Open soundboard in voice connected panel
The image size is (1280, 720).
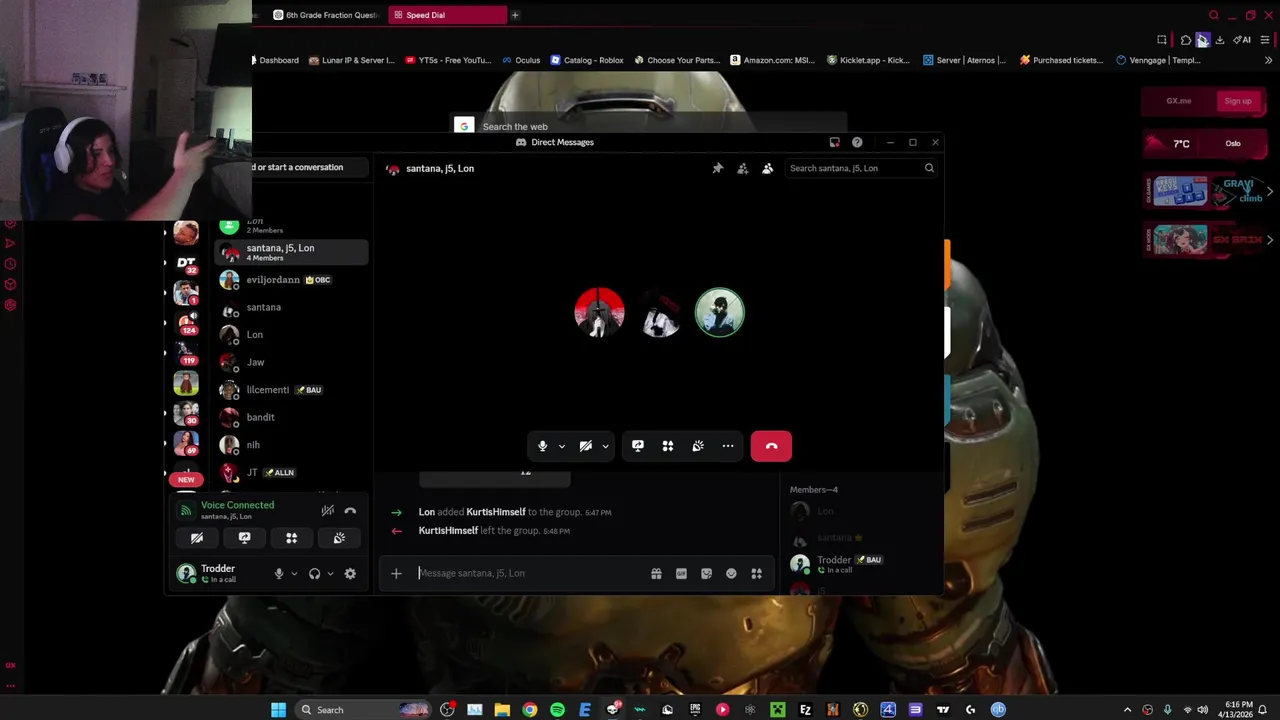(x=339, y=538)
